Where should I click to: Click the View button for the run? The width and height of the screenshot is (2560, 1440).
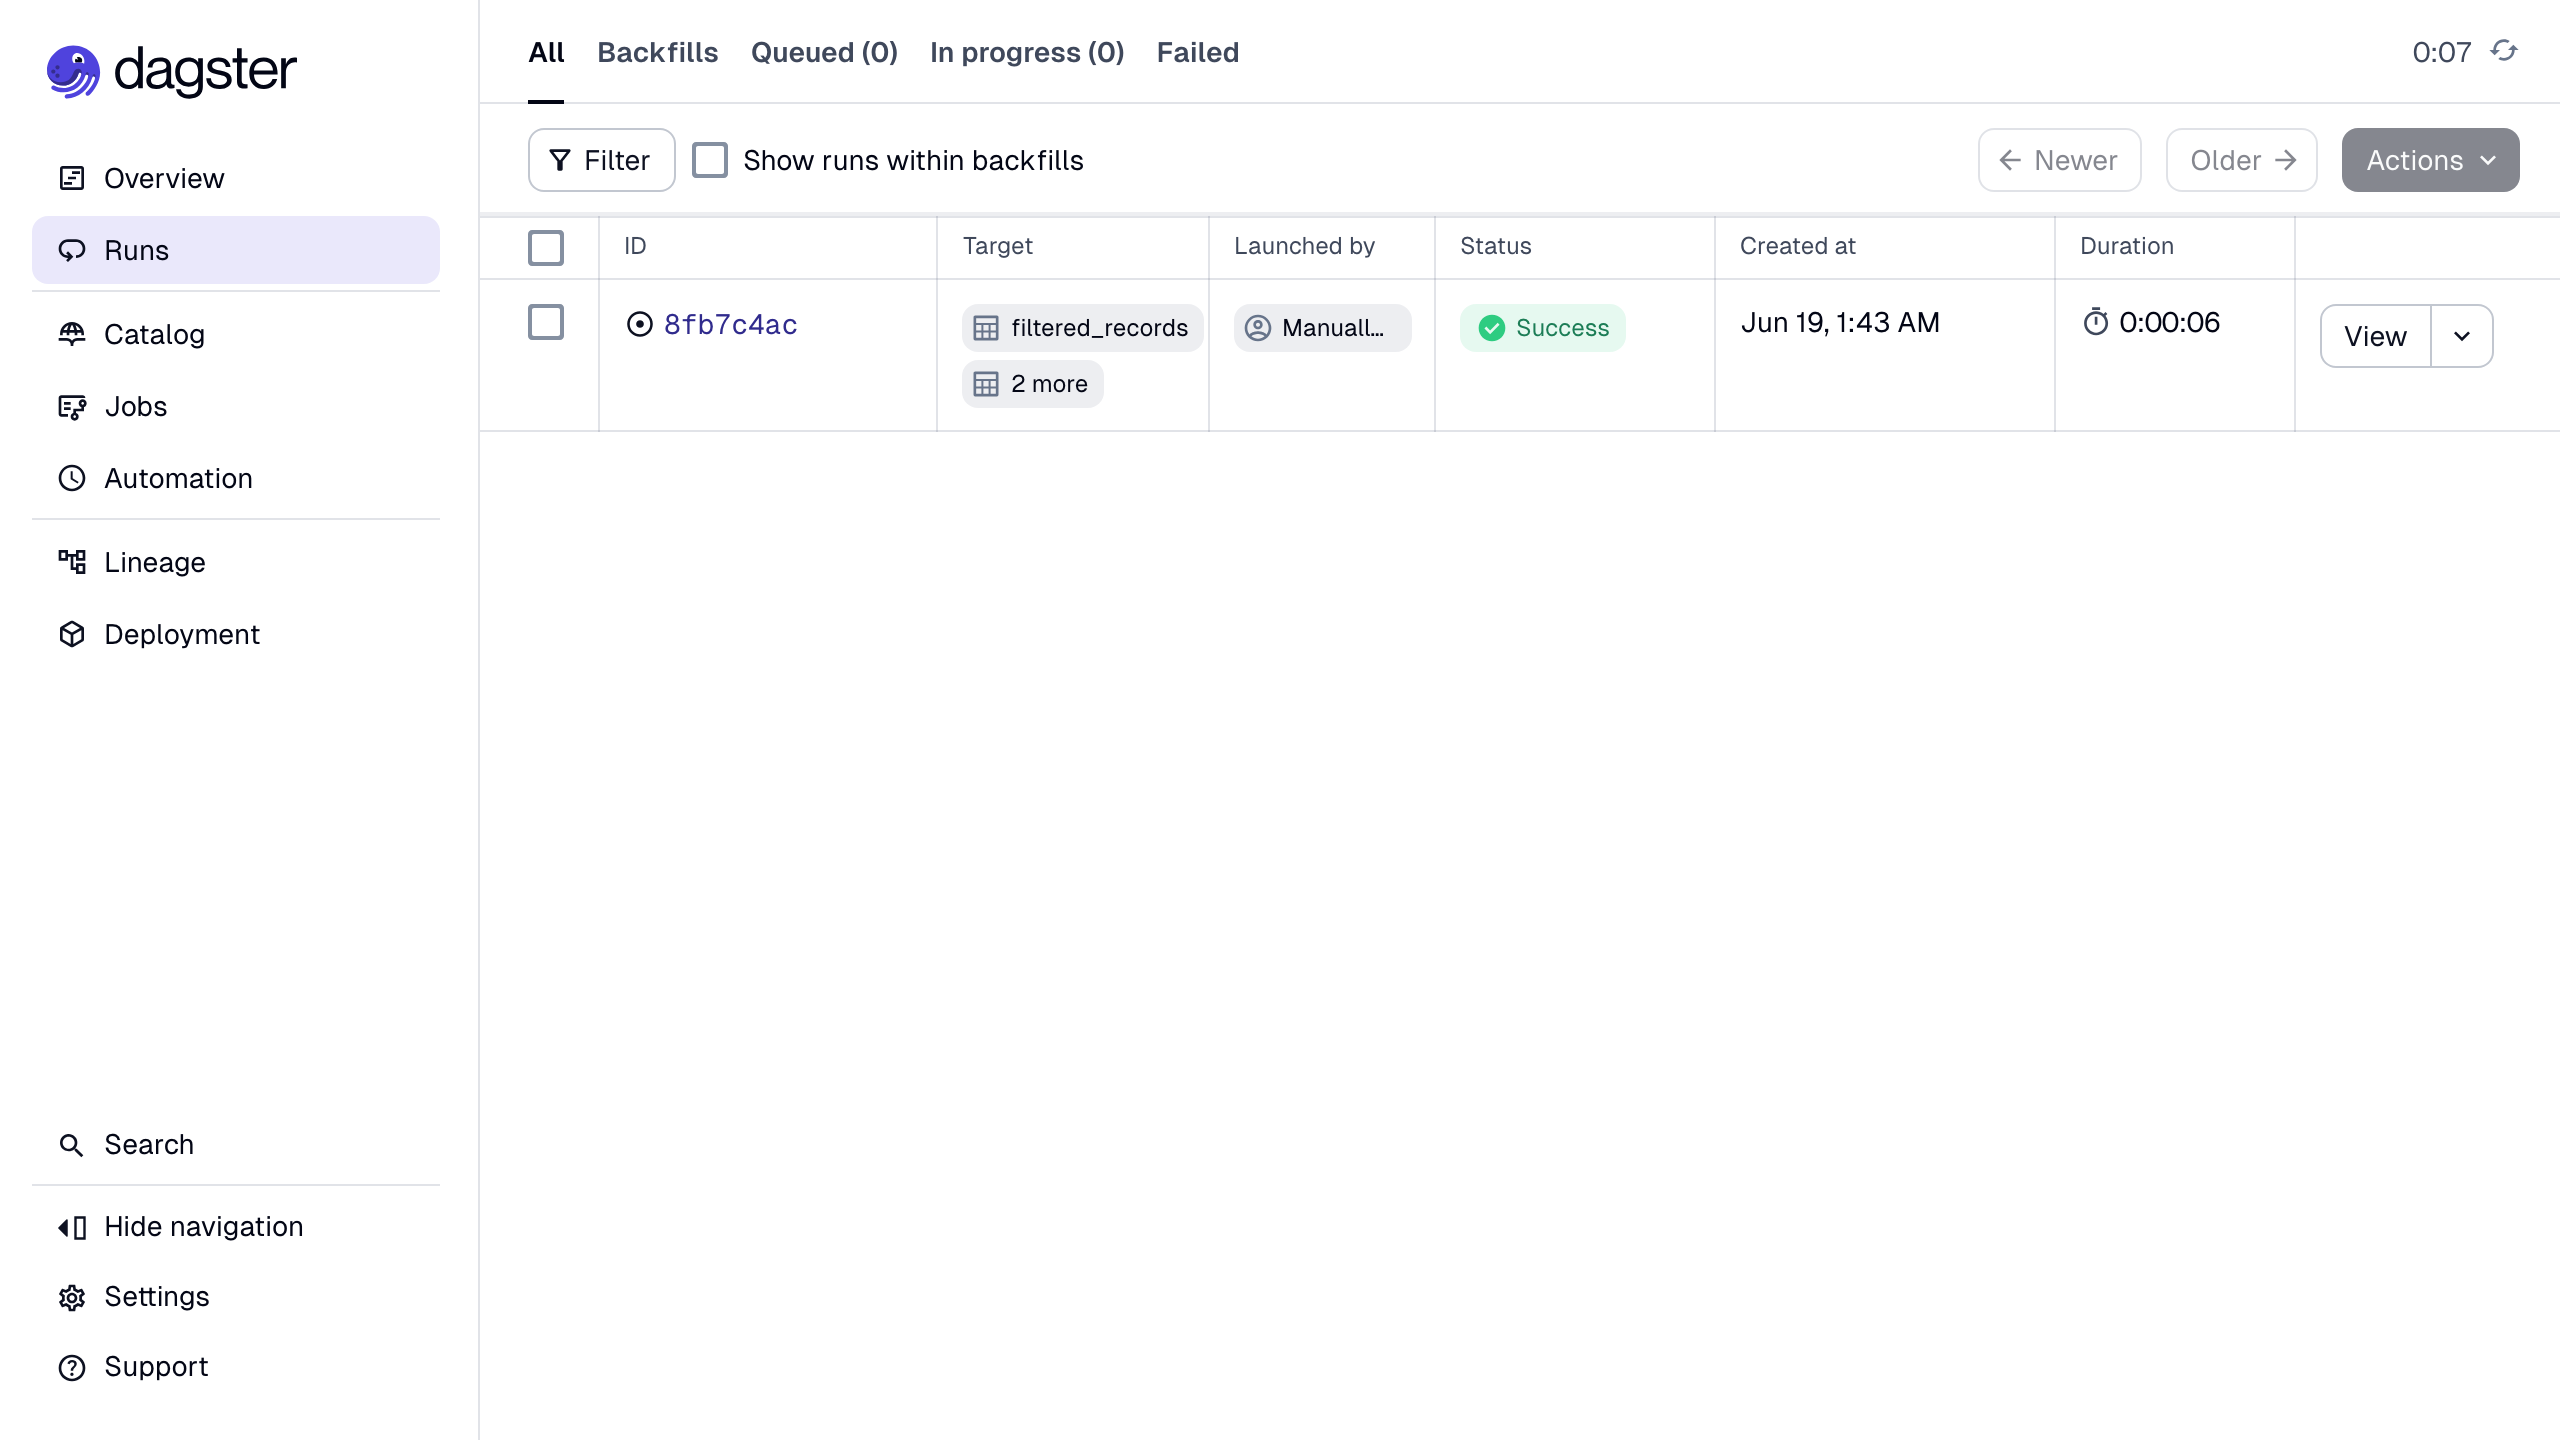click(2376, 336)
